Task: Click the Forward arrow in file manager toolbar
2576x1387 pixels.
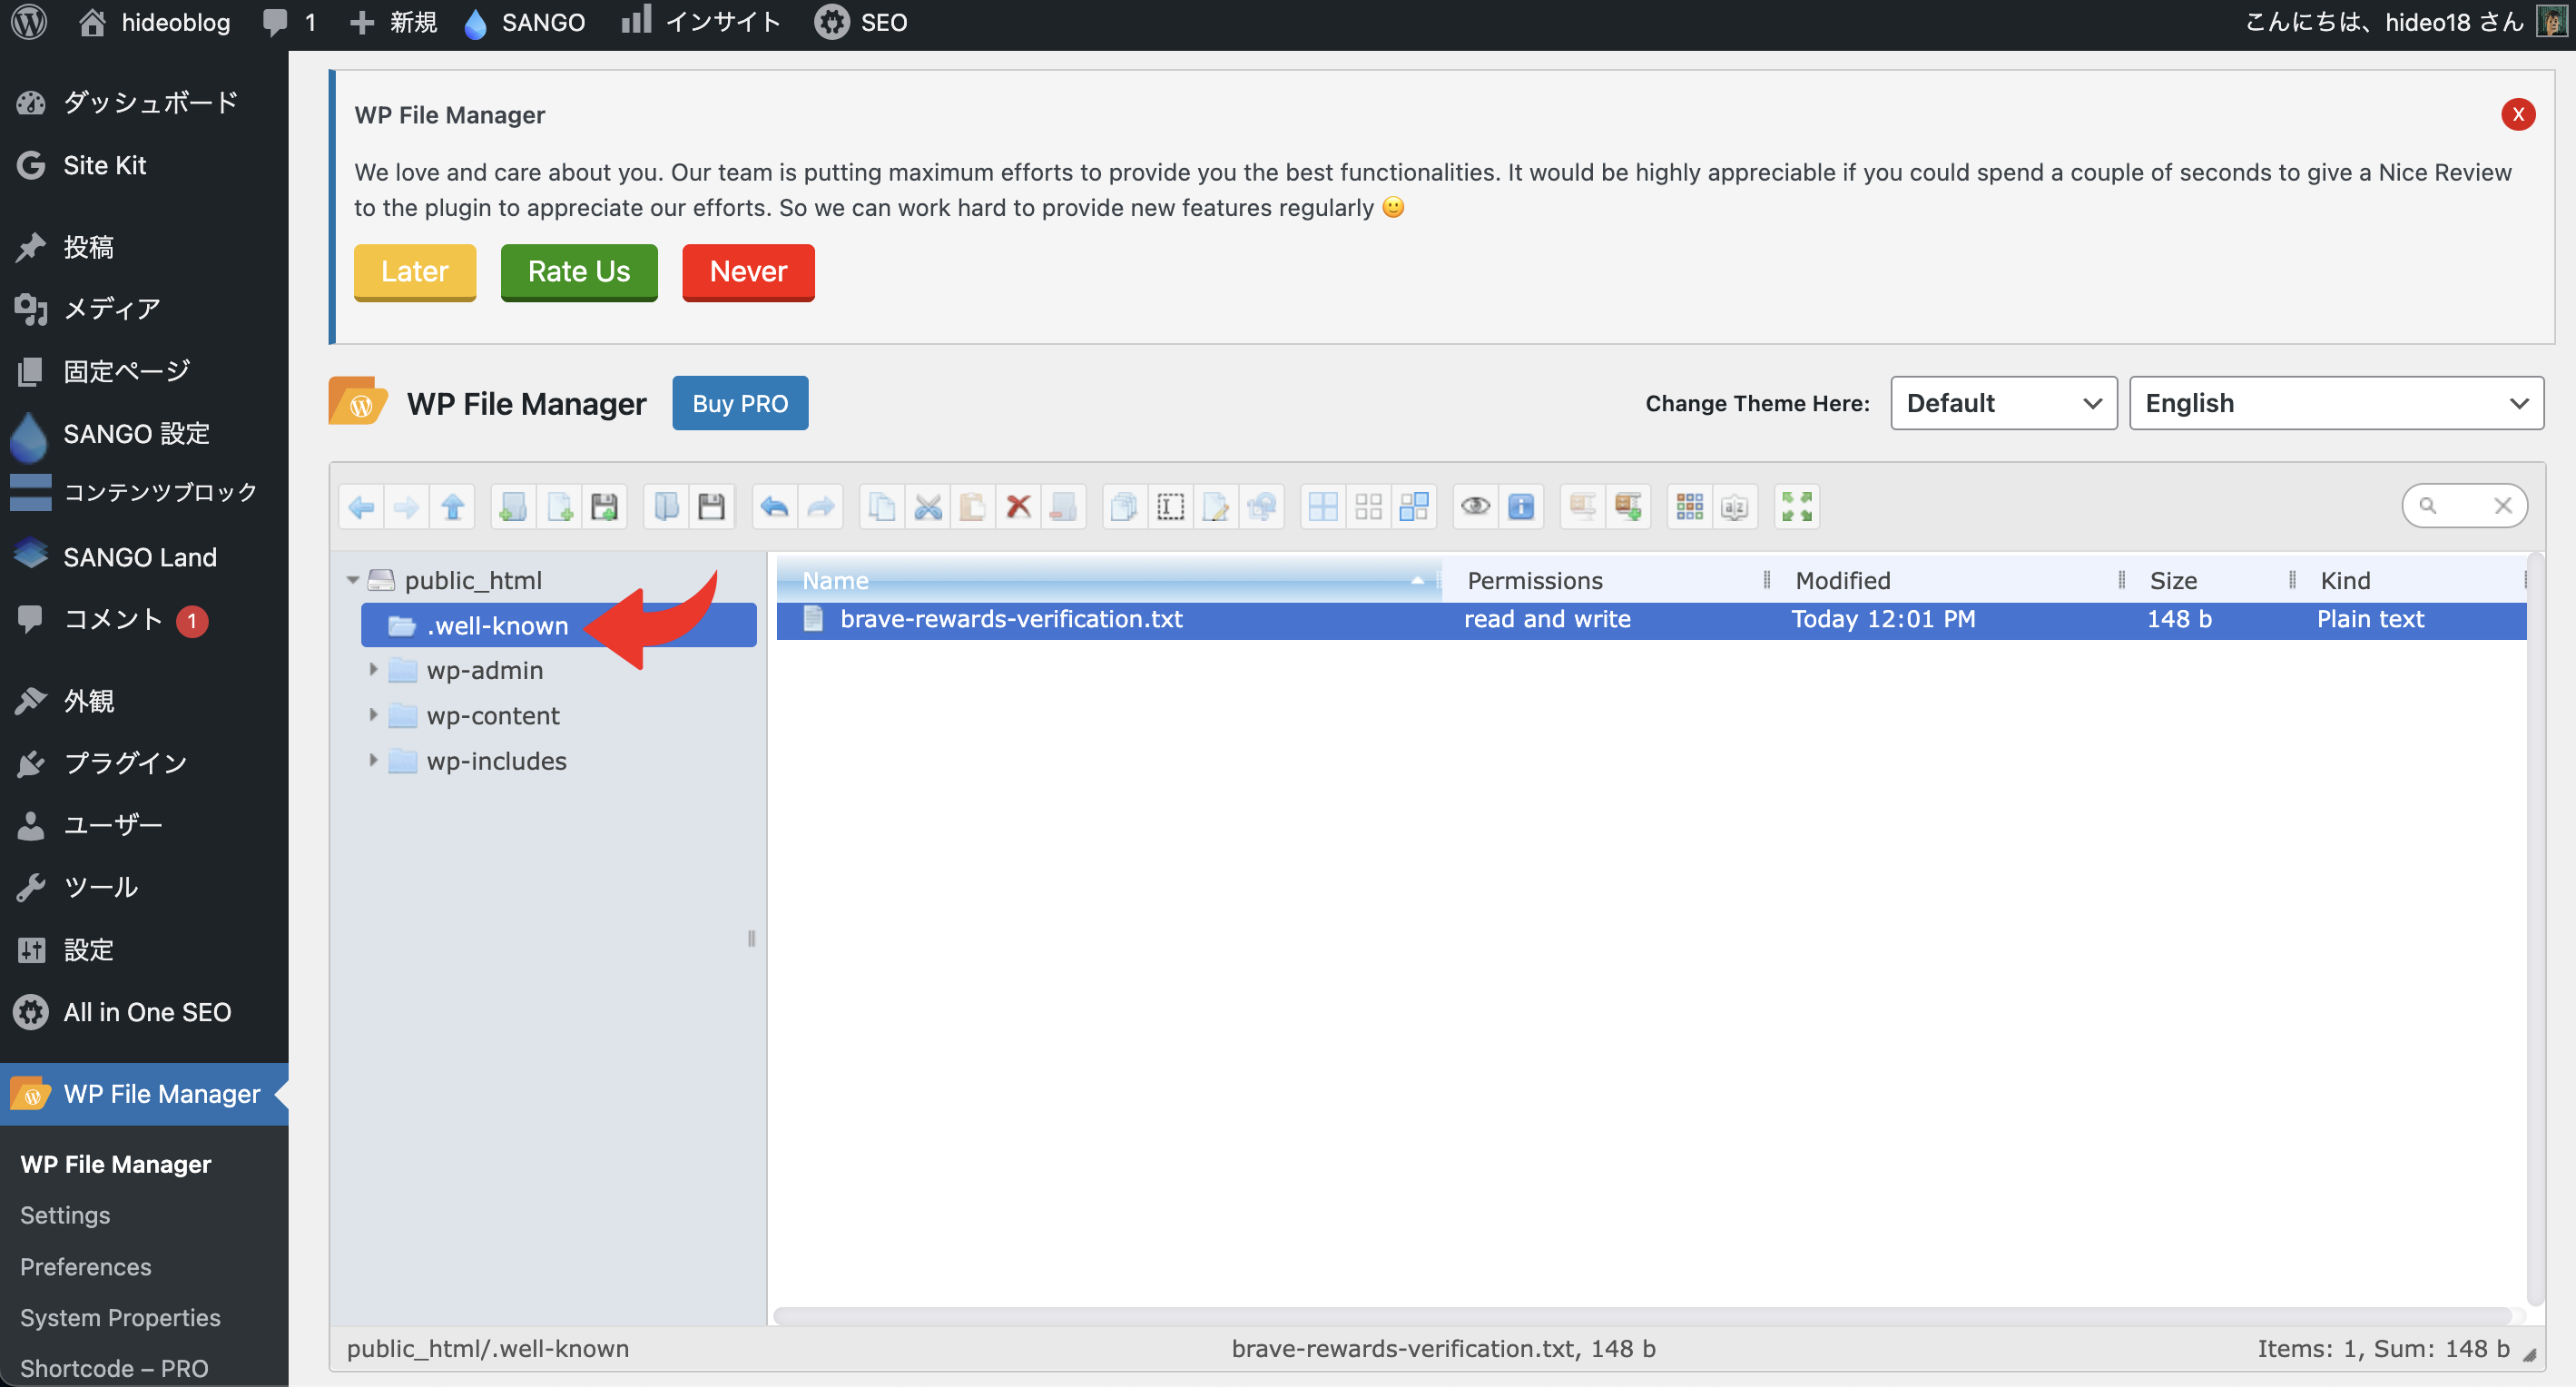Action: coord(407,507)
